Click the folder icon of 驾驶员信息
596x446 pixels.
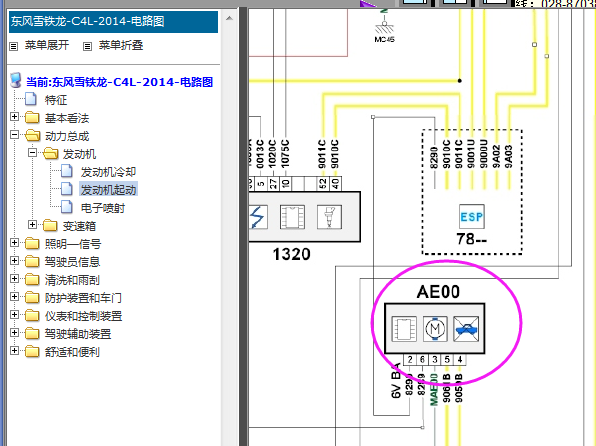pos(32,261)
